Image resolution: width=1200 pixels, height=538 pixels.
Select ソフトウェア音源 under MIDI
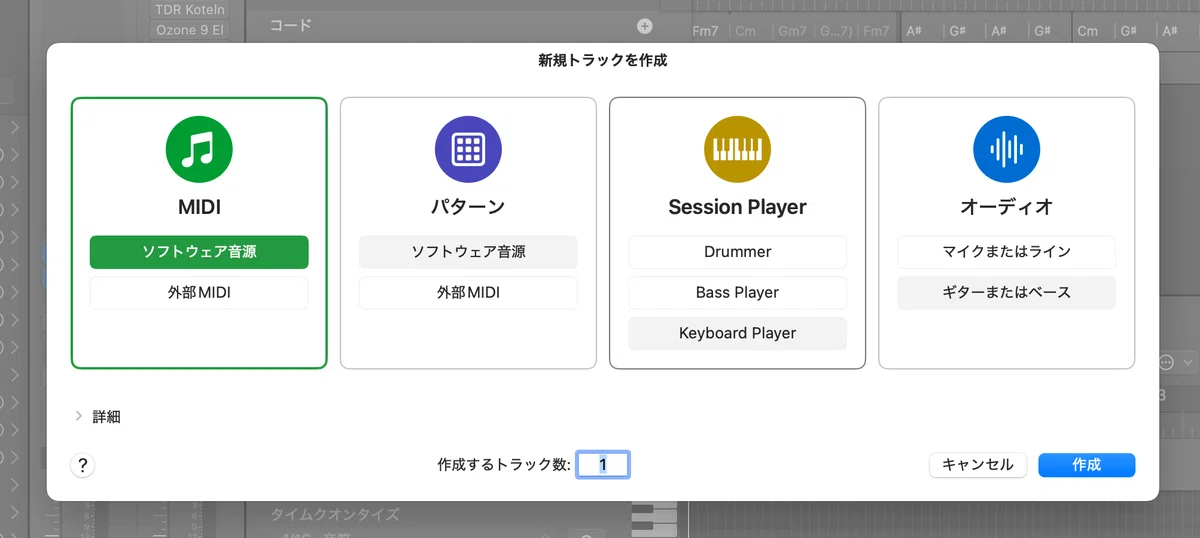click(x=199, y=252)
